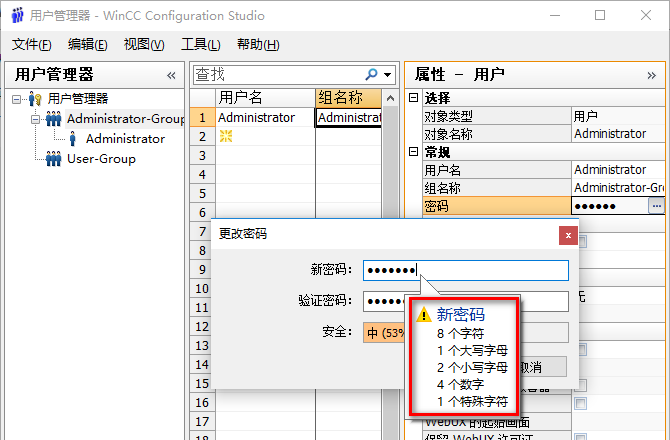This screenshot has height=440, width=670.
Task: Click the 对象名称 value Administrator
Action: coord(618,134)
